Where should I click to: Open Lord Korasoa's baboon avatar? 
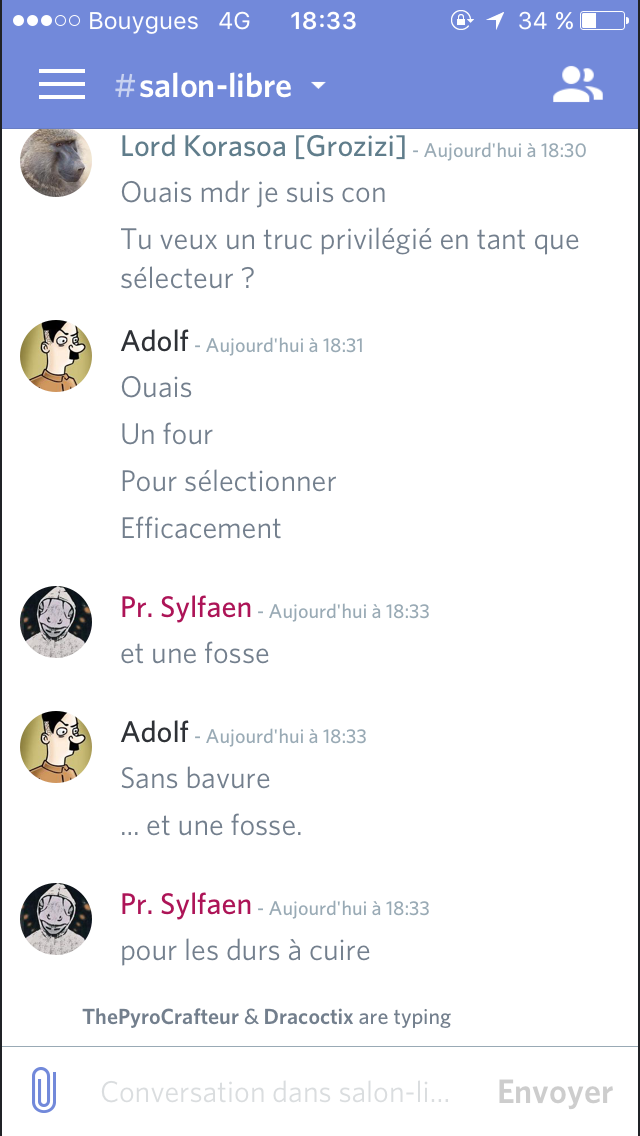pos(56,161)
